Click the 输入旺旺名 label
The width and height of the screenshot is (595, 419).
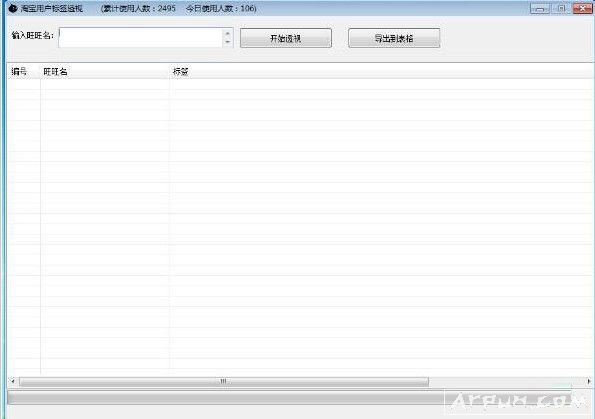tap(33, 36)
